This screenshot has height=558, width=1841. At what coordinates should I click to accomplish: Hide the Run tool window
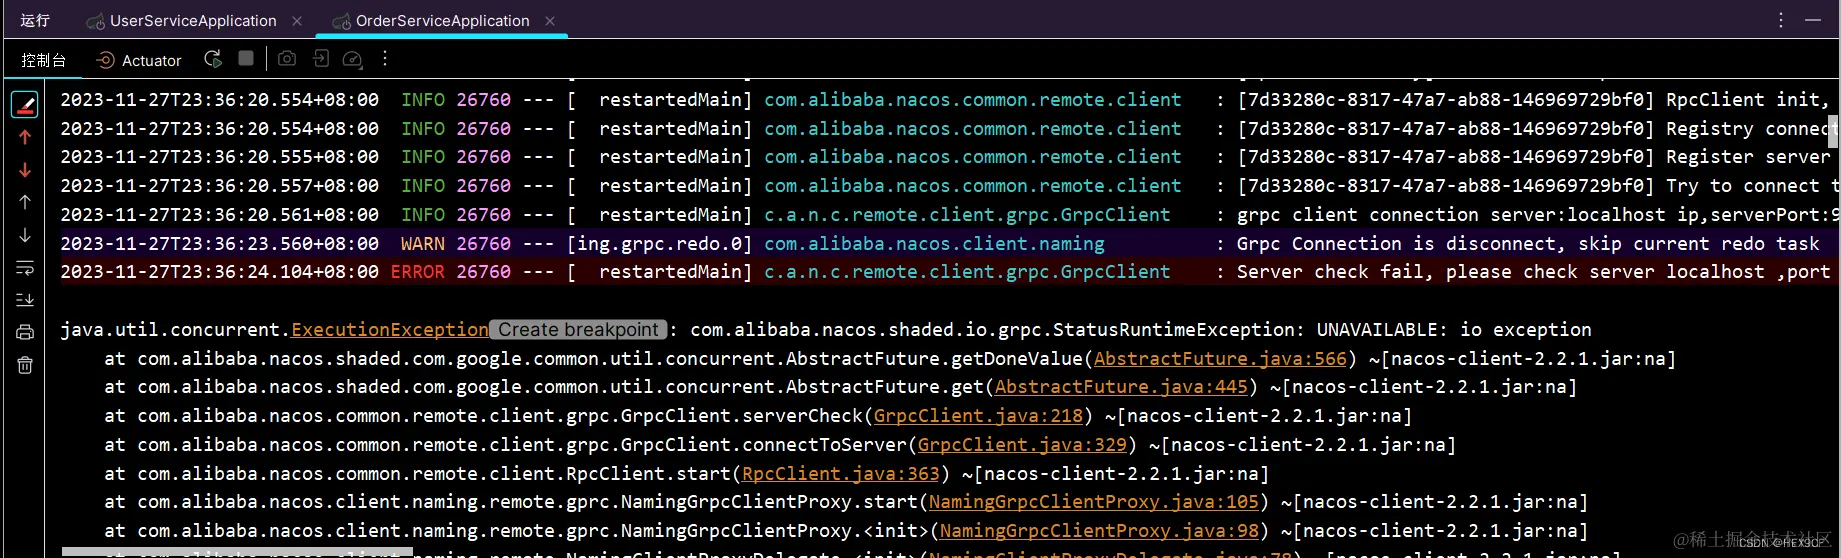coord(1813,20)
